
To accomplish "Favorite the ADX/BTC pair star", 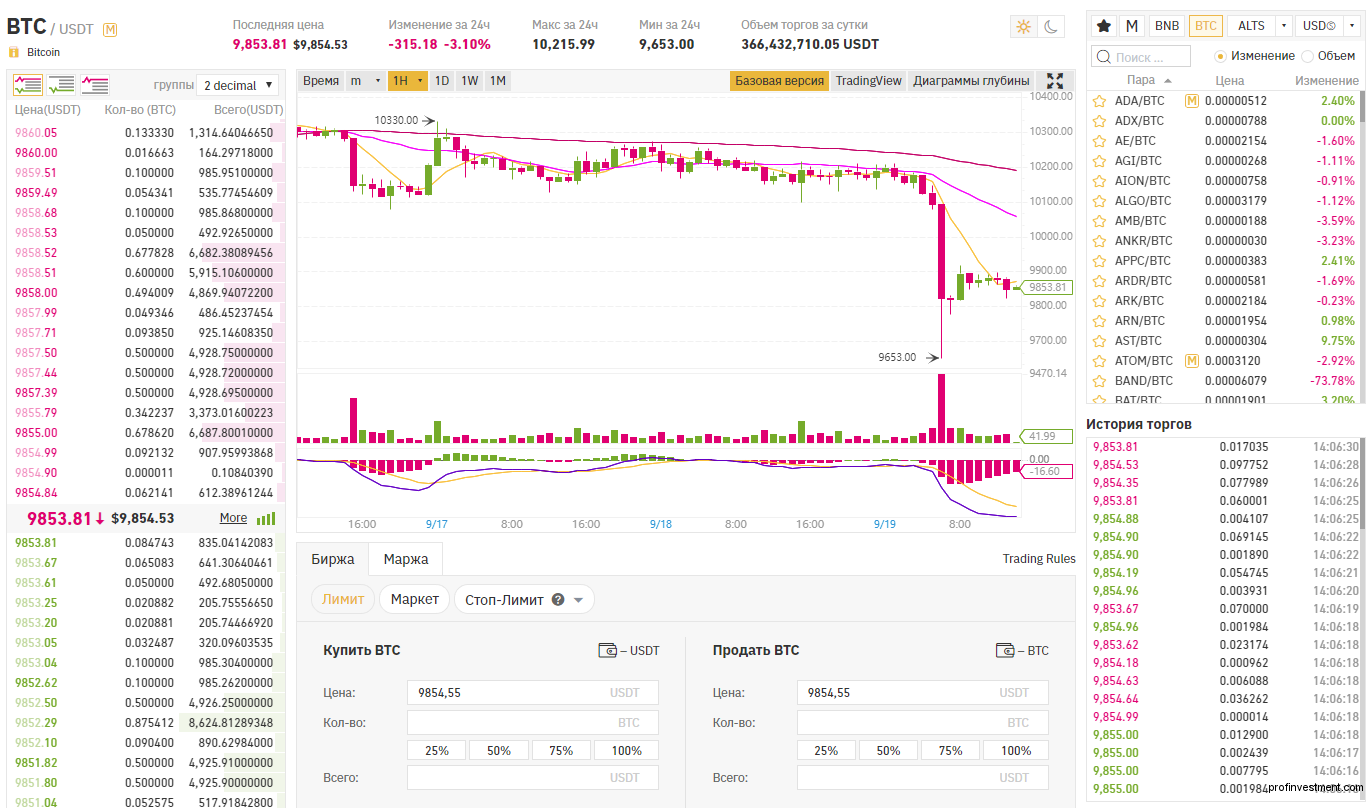I will [1099, 121].
